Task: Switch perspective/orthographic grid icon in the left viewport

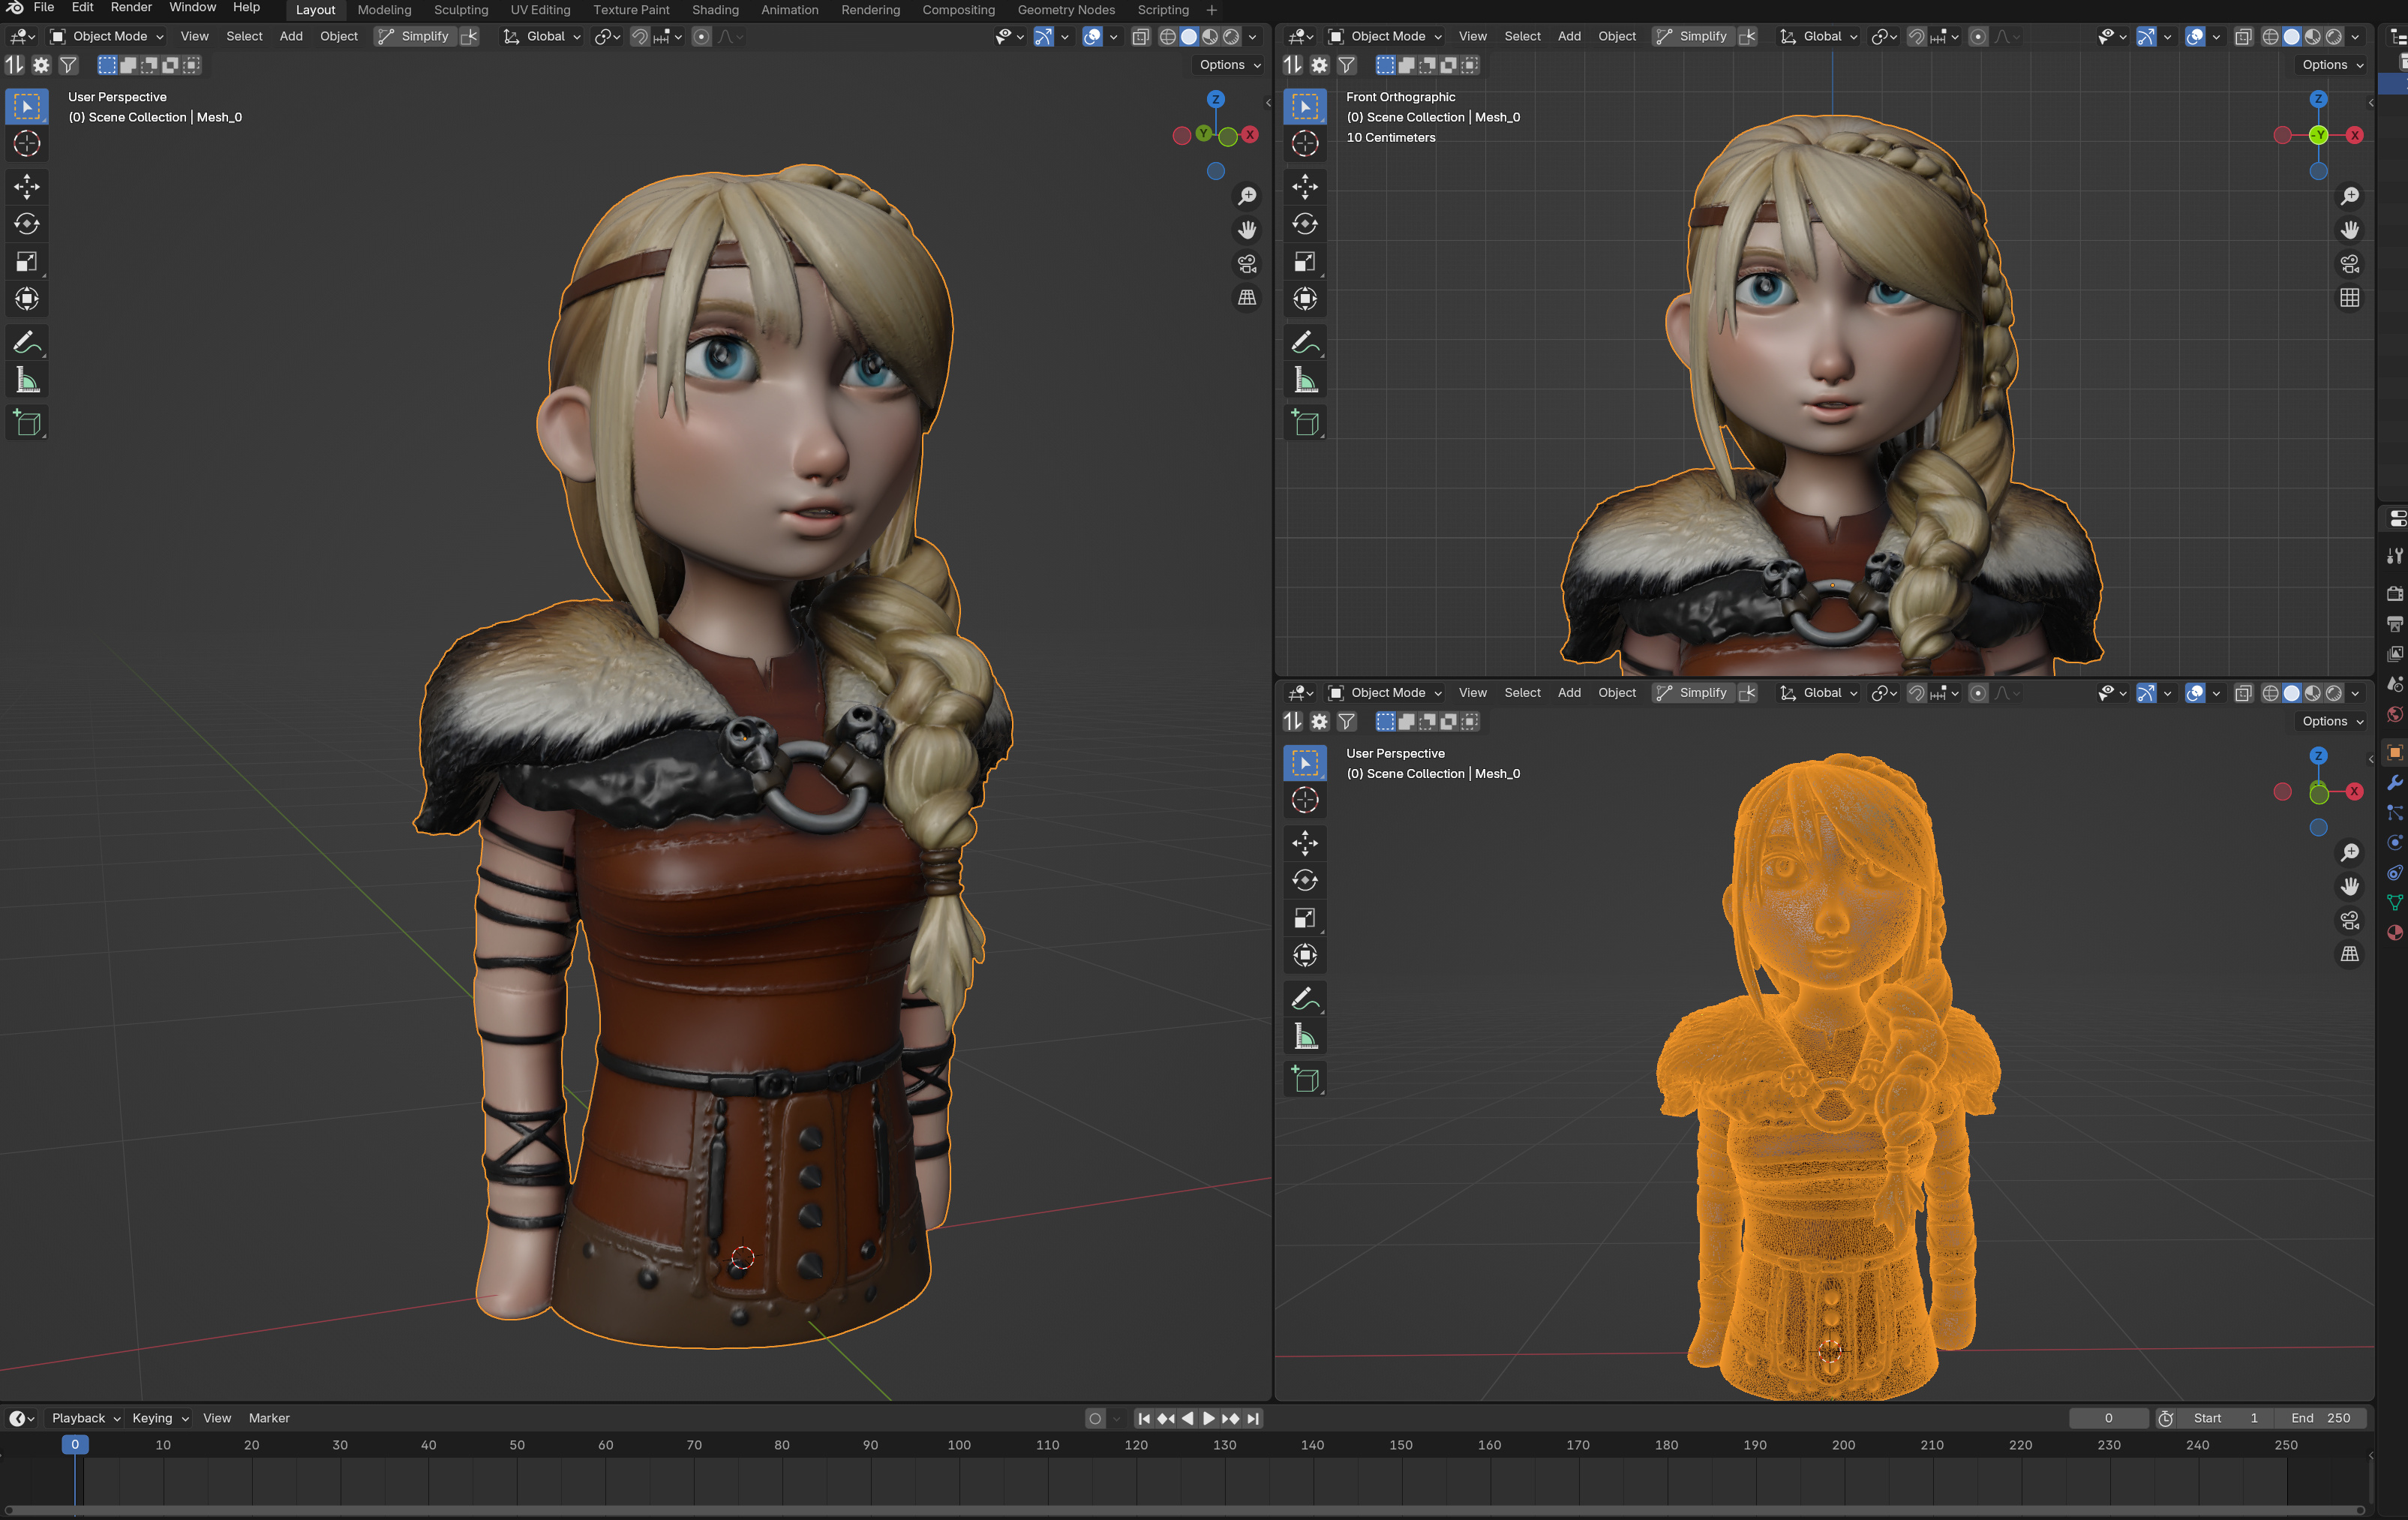Action: tap(1247, 298)
